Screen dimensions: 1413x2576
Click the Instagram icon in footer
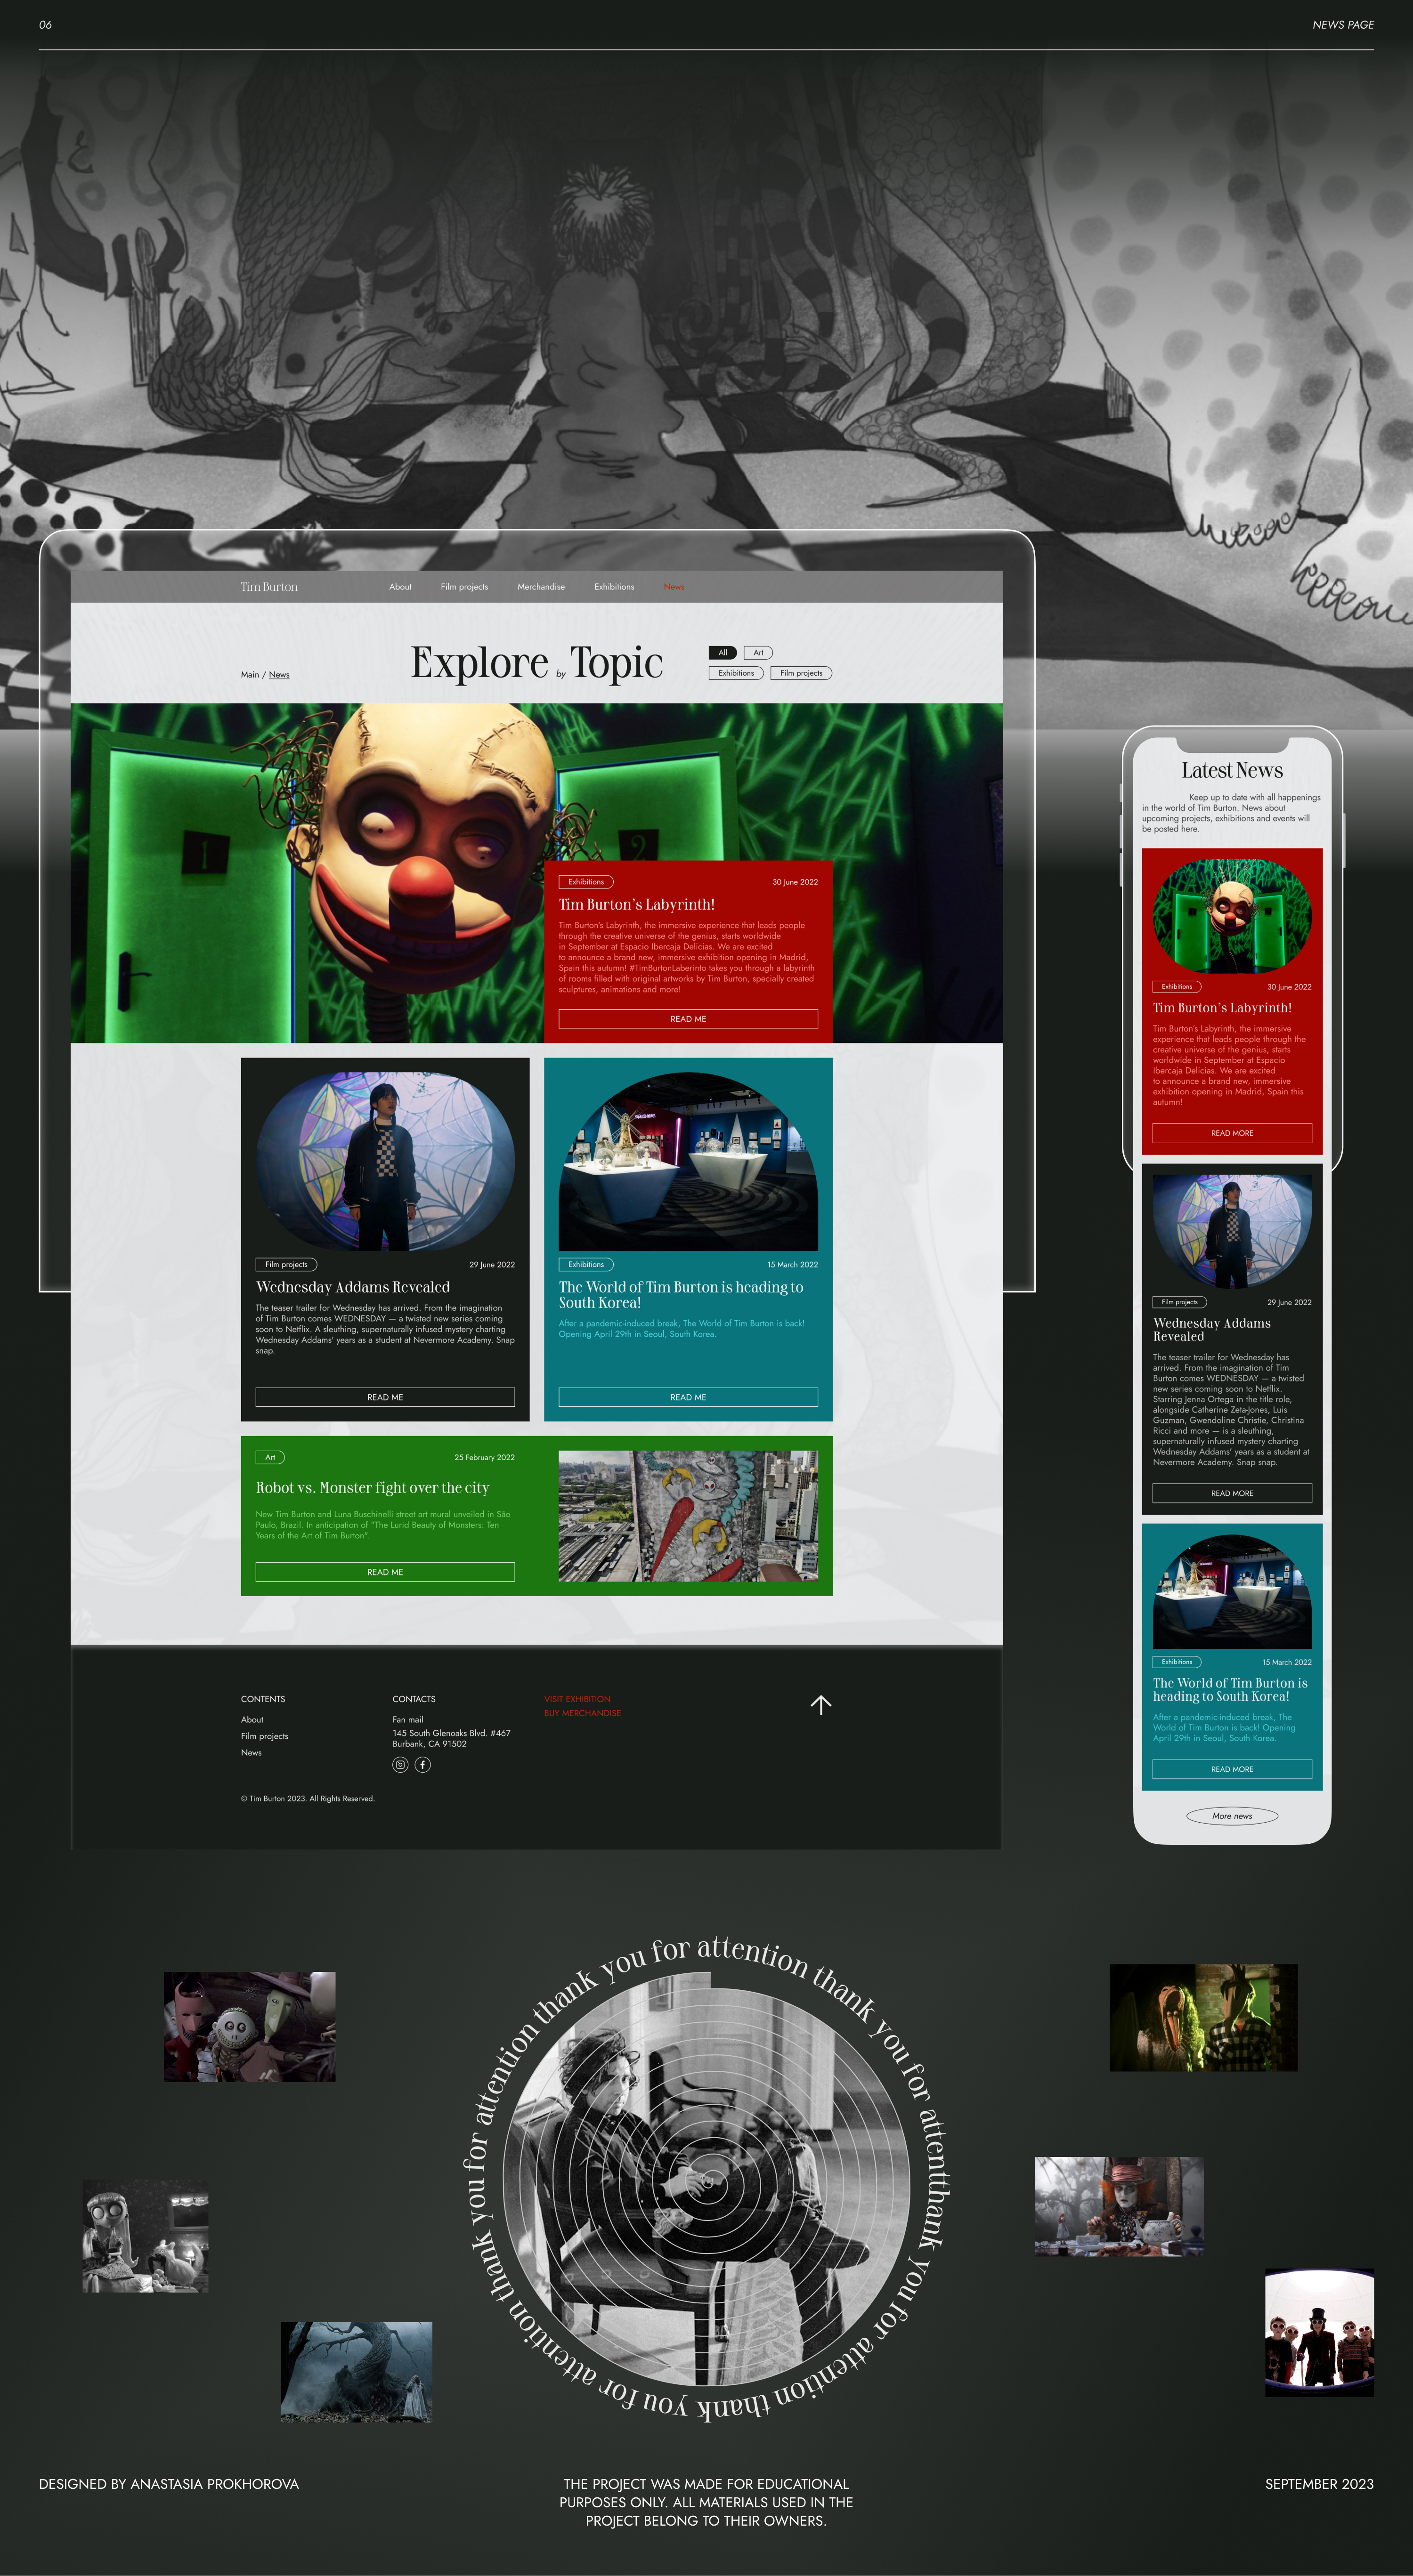point(400,1765)
